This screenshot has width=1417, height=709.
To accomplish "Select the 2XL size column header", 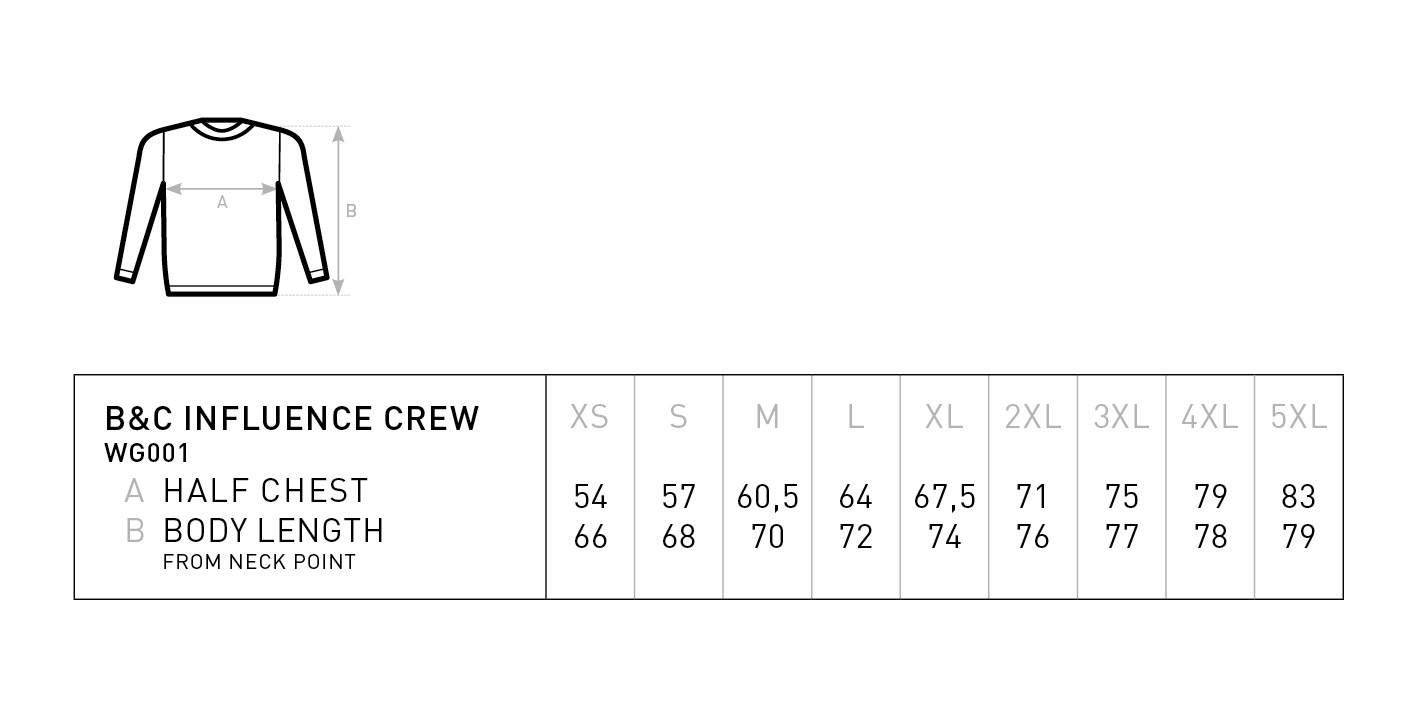I will click(x=1032, y=417).
